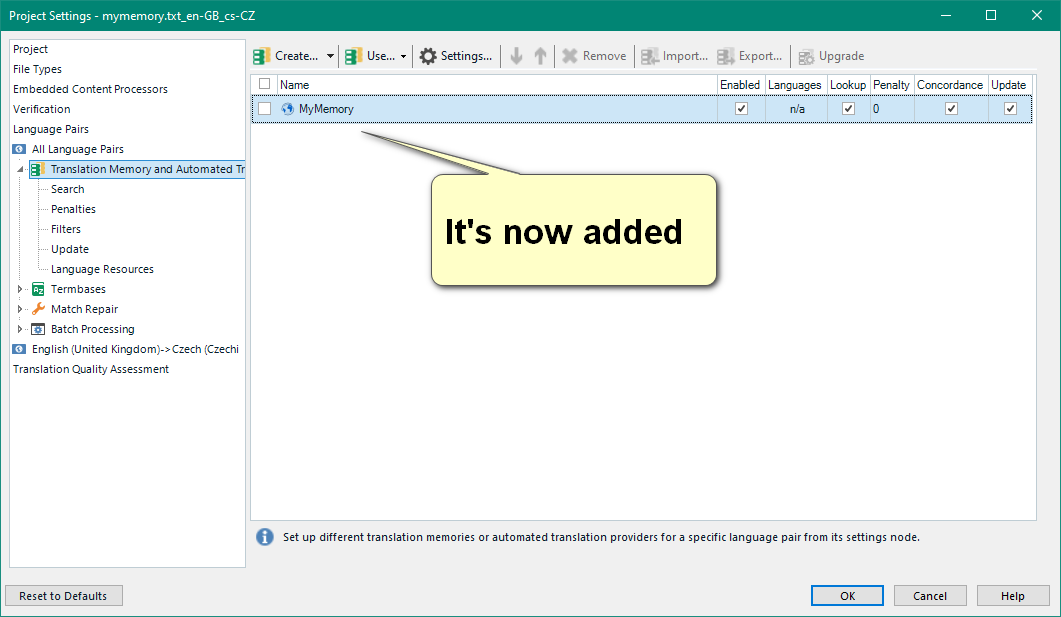
Task: Open the Penalties settings node
Action: click(73, 209)
